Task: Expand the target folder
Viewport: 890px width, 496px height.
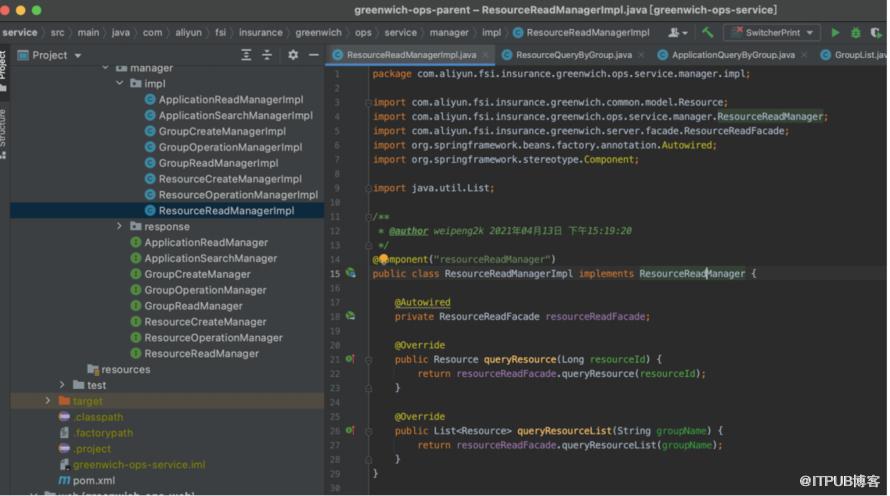Action: pyautogui.click(x=48, y=401)
